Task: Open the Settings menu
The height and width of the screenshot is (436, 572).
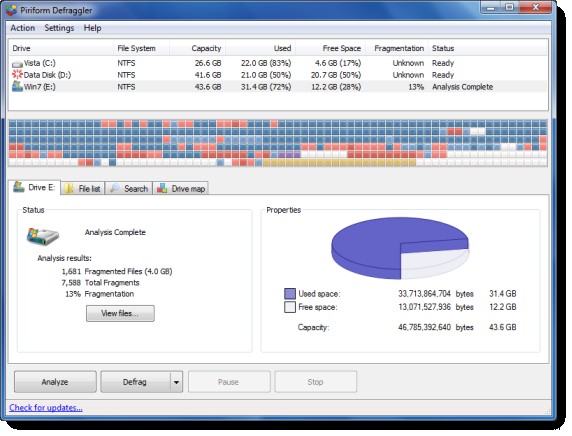Action: point(59,28)
